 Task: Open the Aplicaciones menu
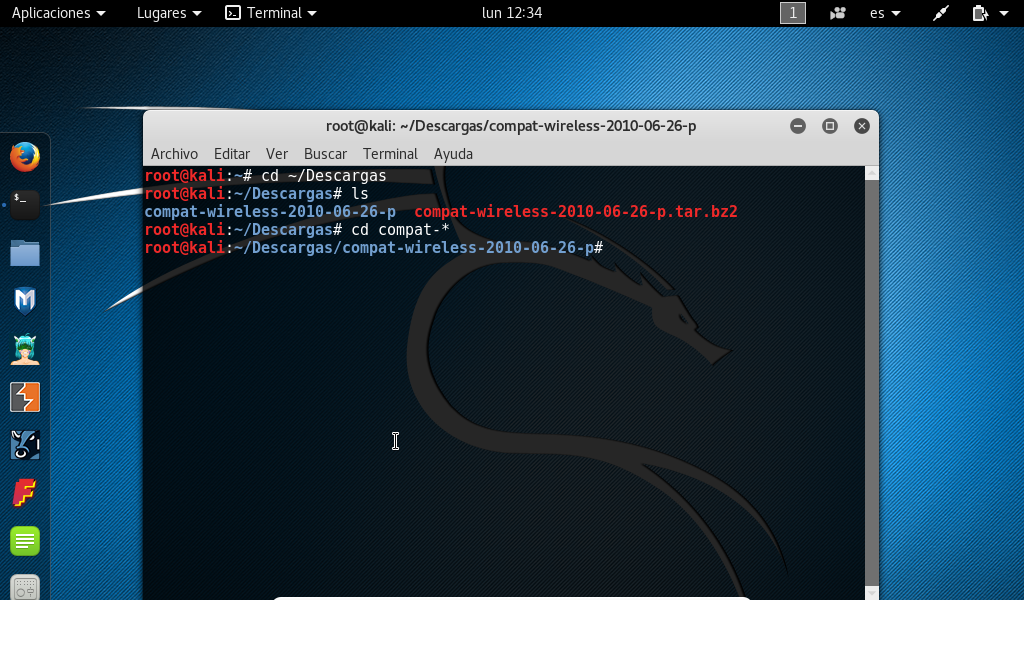(58, 13)
